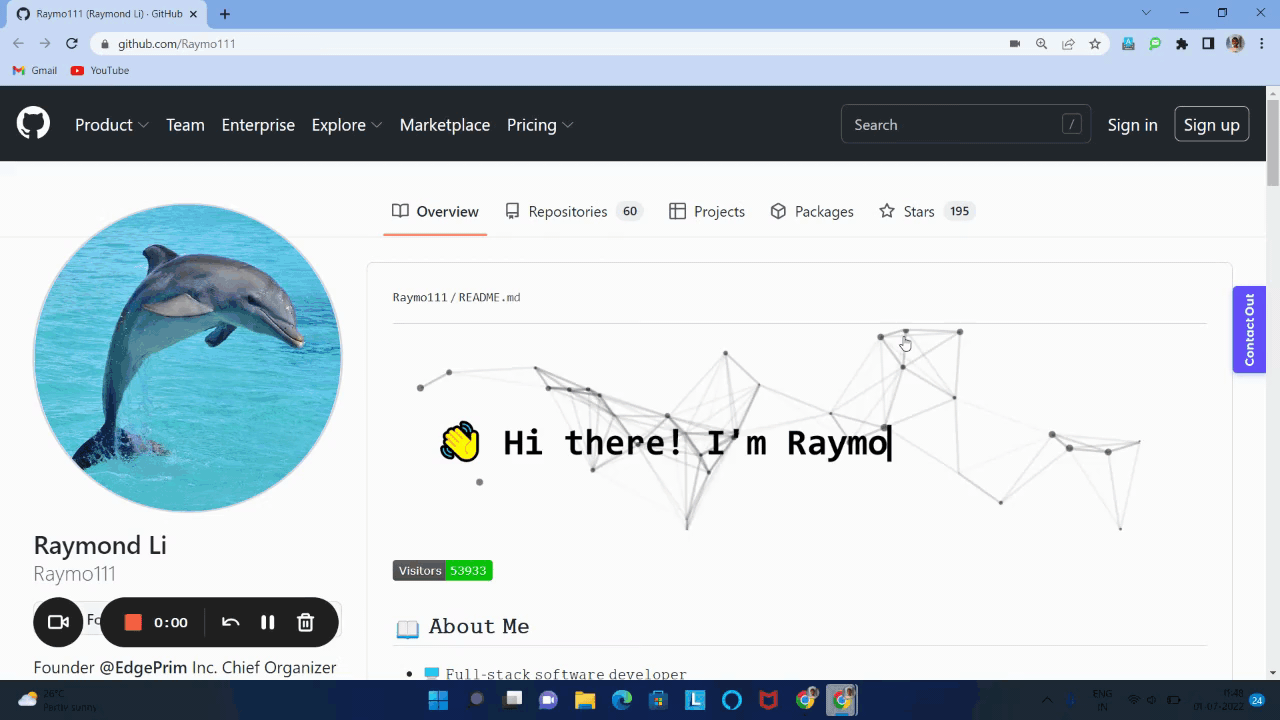Open the notification center badge 24
Screen dimensions: 1280x720
1257,700
